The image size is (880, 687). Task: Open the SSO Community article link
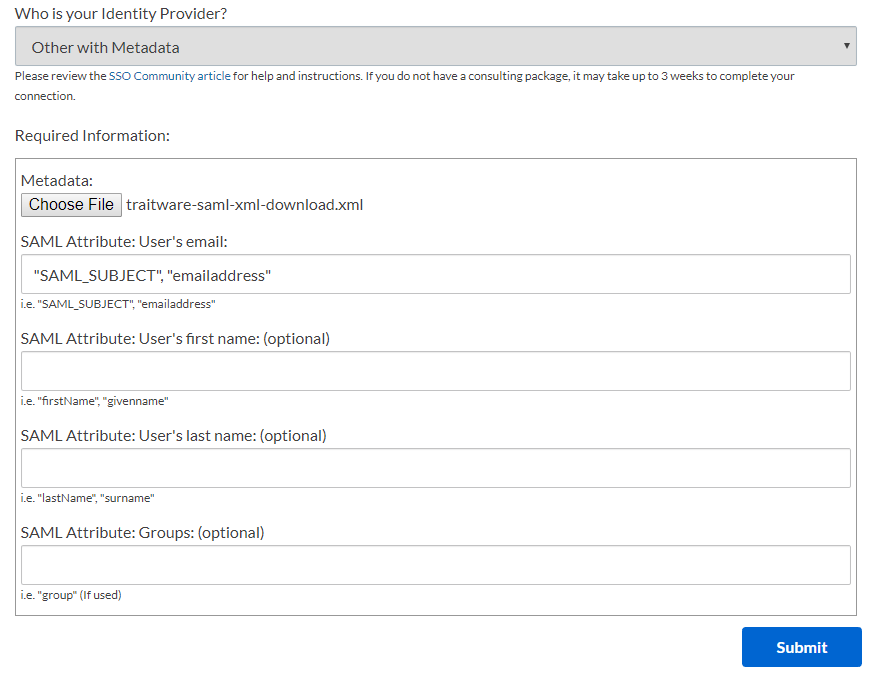[169, 76]
